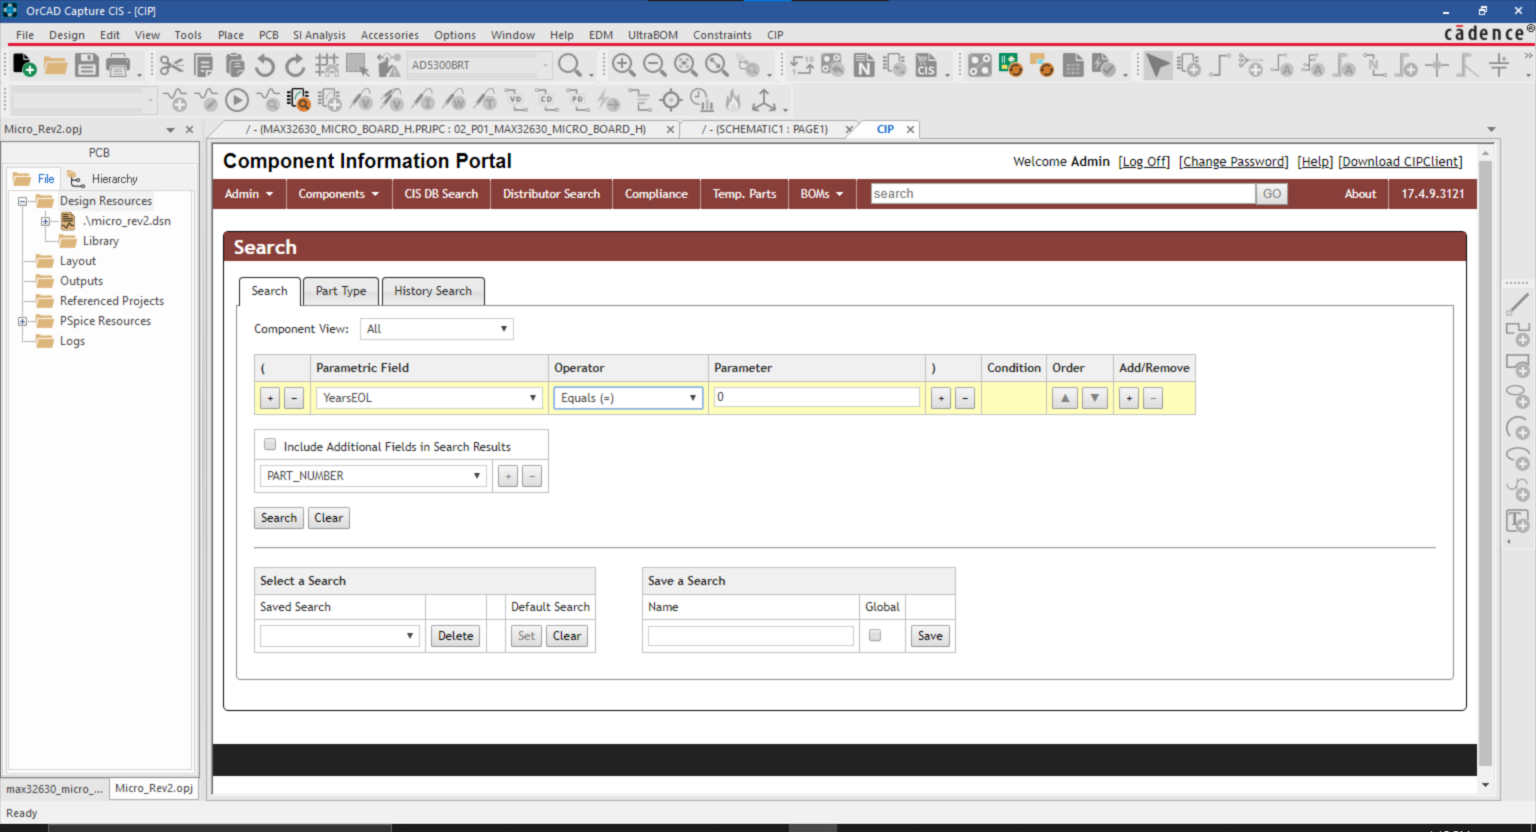Click the Zoom Out magnifier icon
Viewport: 1536px width, 832px height.
pyautogui.click(x=654, y=66)
